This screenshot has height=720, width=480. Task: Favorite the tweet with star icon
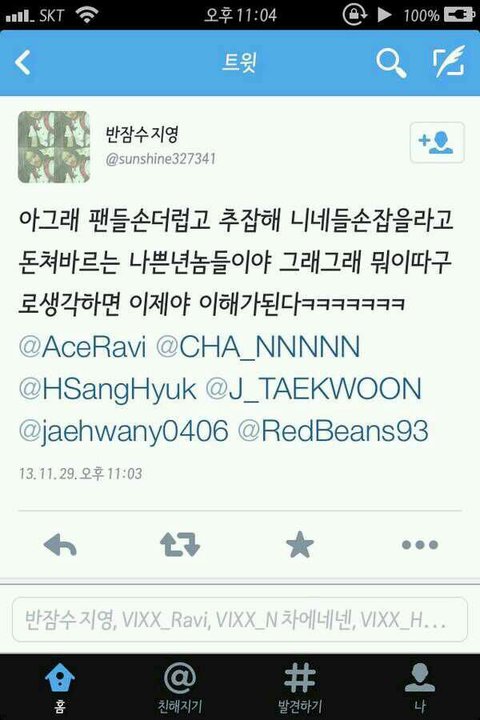pyautogui.click(x=299, y=545)
